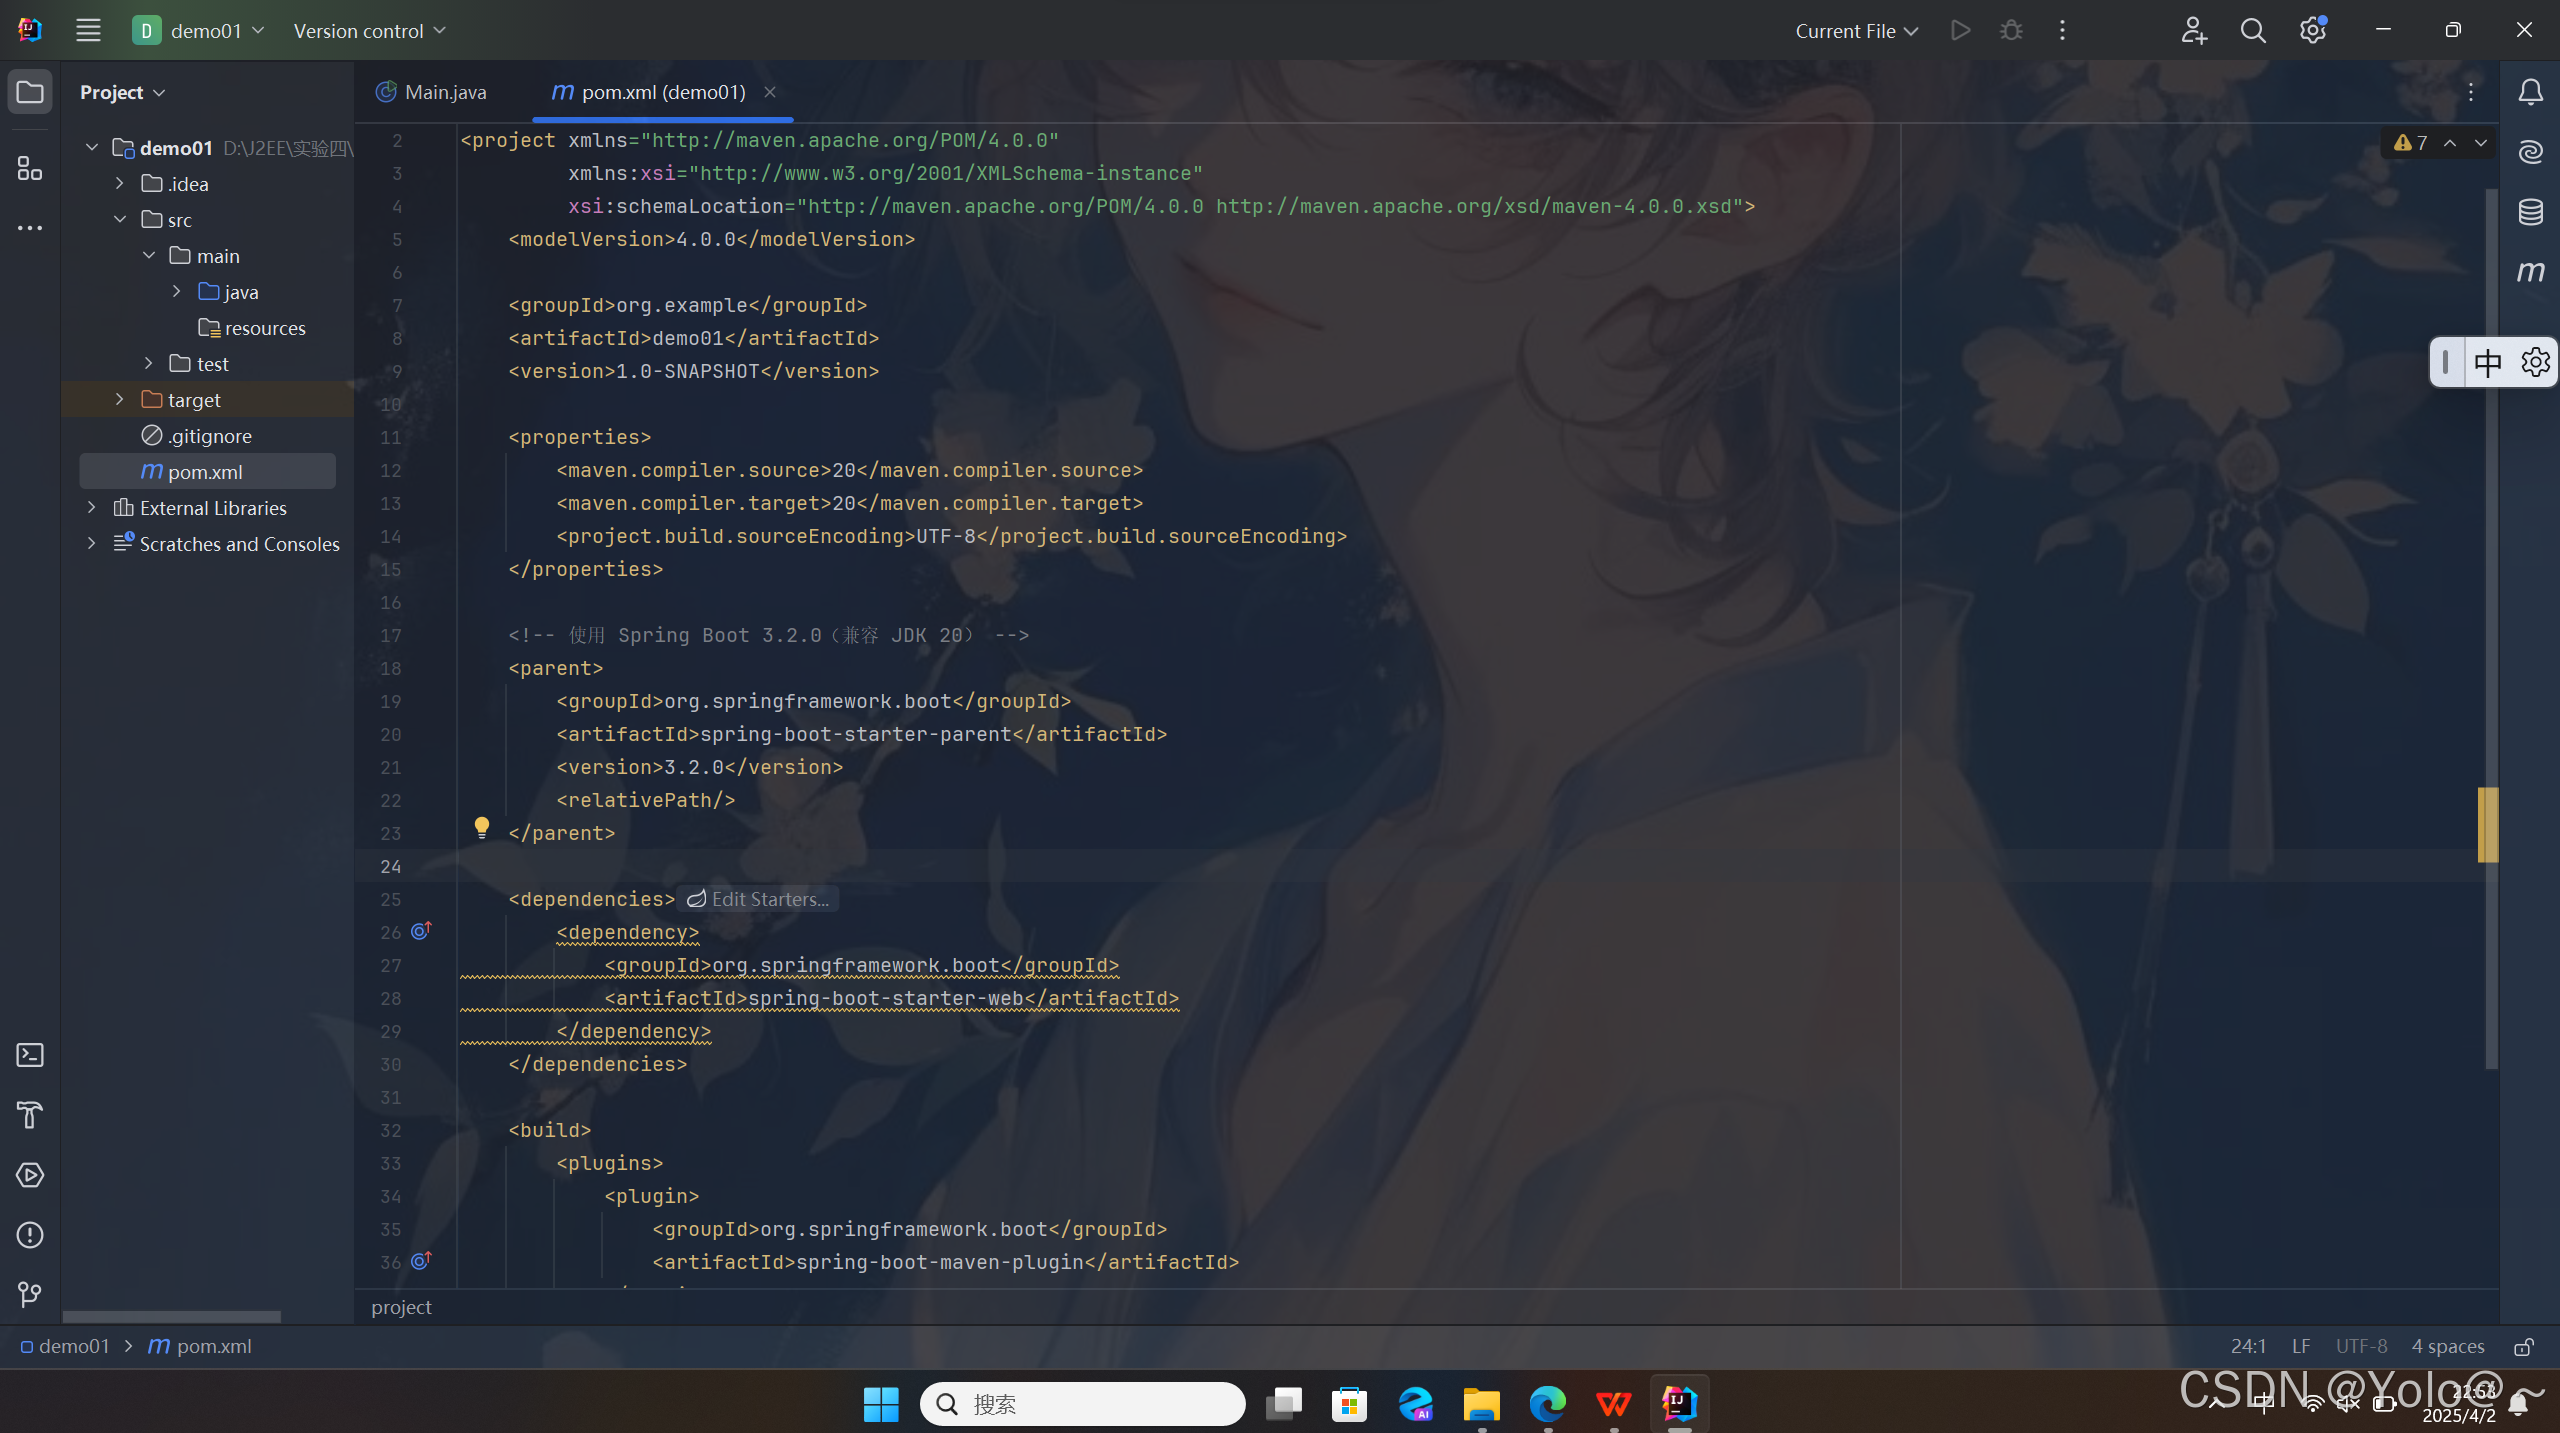Open the Version control menu
The height and width of the screenshot is (1433, 2560).
[369, 31]
